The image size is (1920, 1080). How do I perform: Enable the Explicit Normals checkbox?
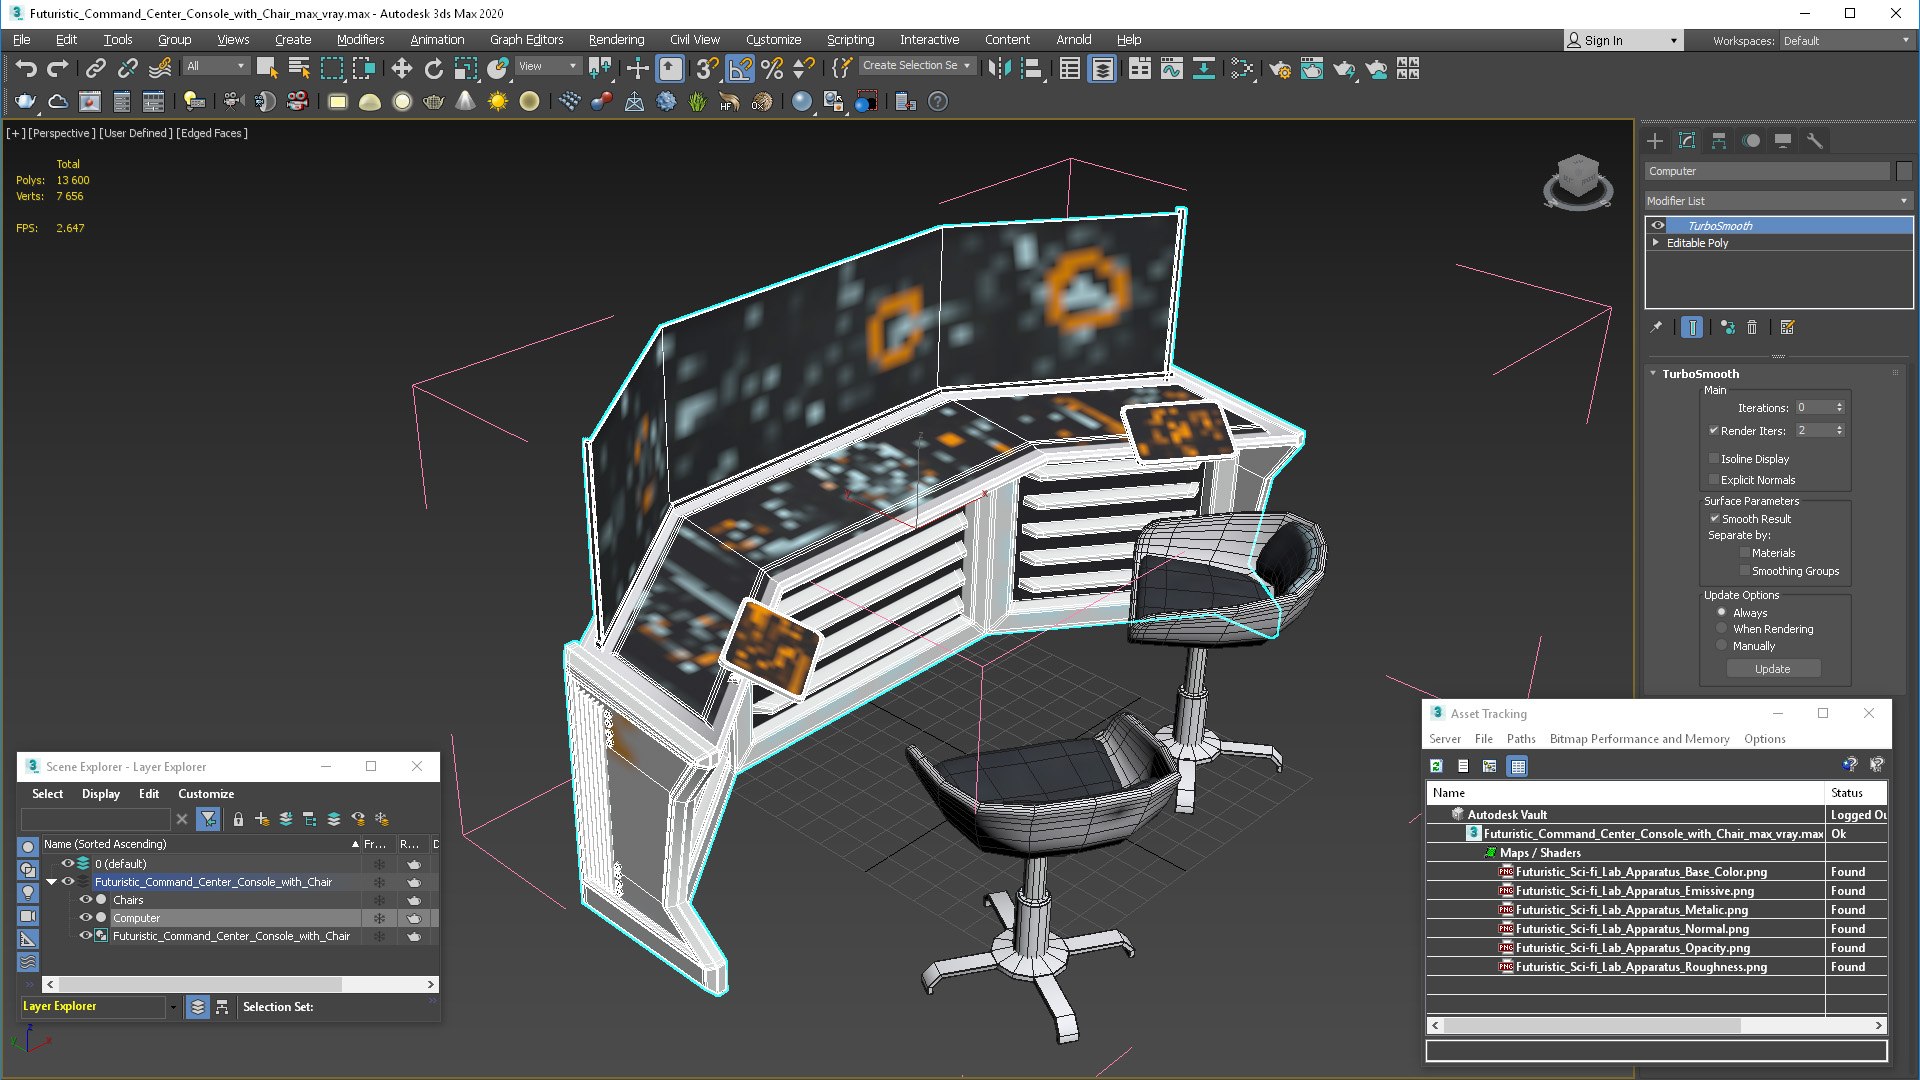(x=1714, y=480)
